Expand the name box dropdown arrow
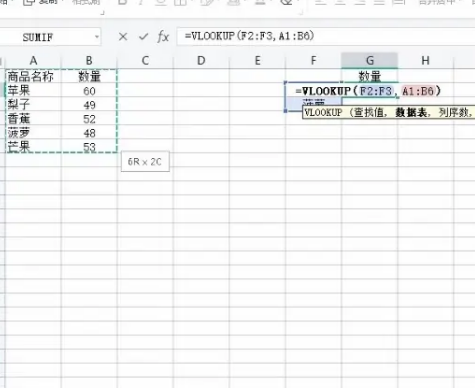The image size is (475, 388). 97,37
